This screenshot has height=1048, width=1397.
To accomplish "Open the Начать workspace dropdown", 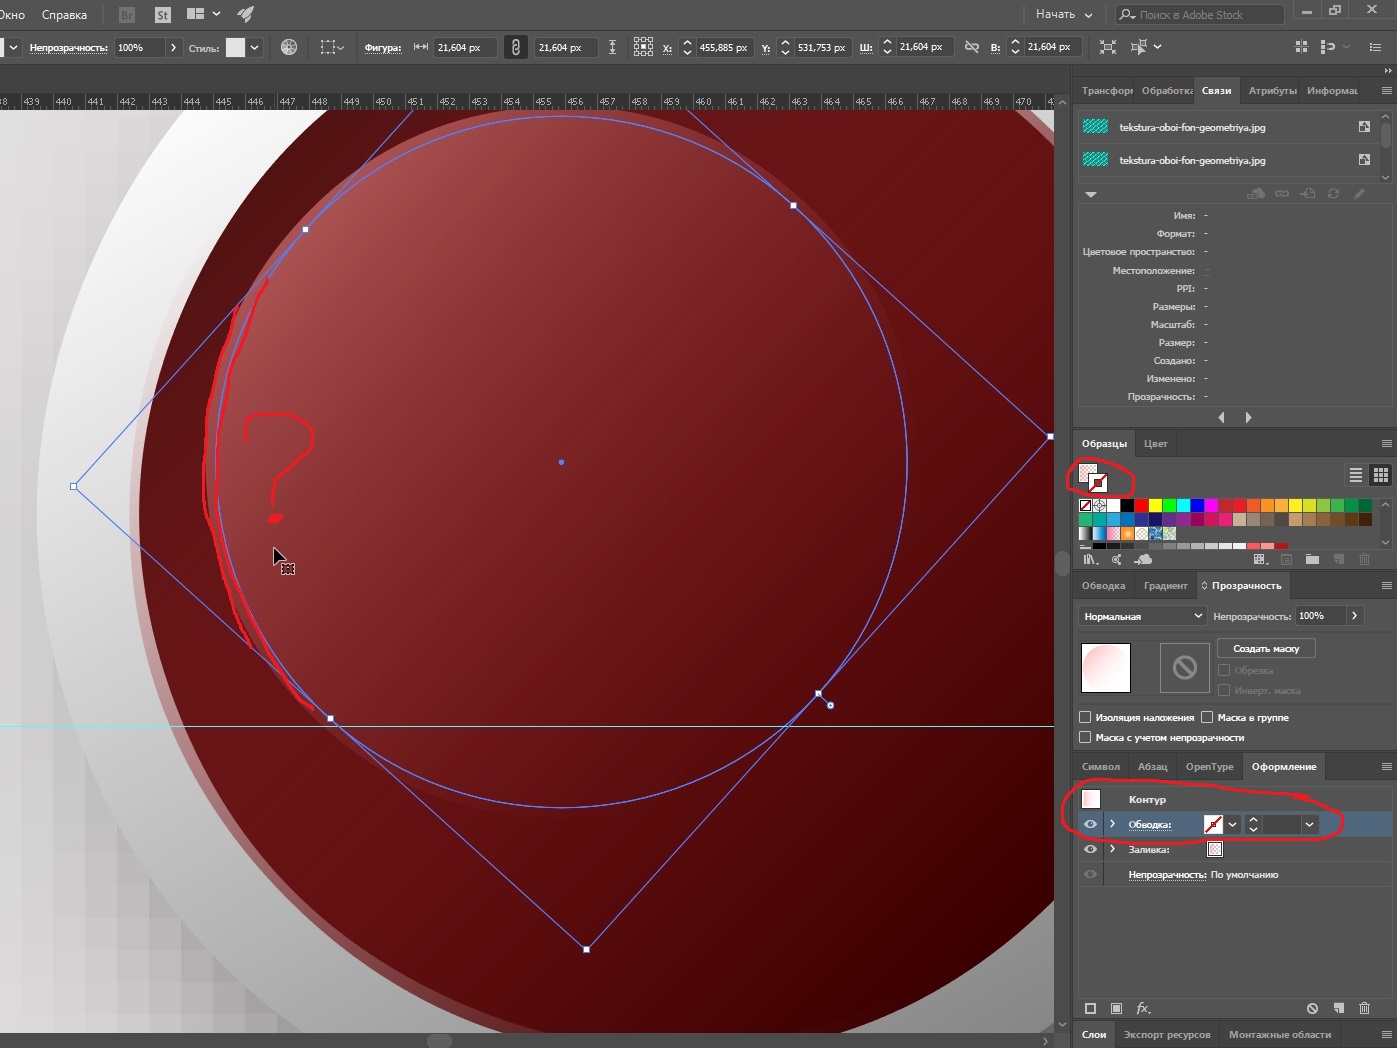I will click(x=1064, y=14).
